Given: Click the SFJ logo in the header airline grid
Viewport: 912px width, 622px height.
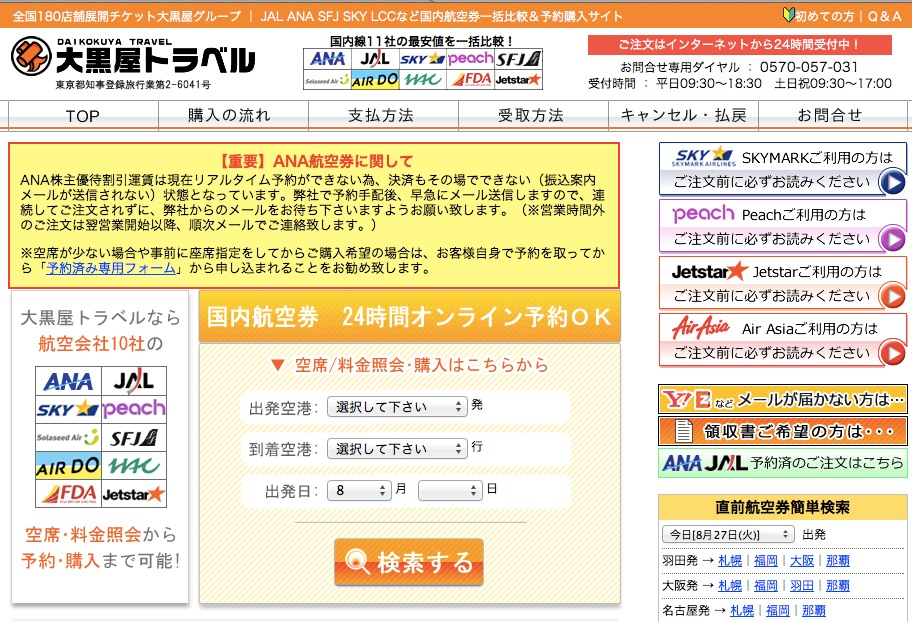Looking at the screenshot, I should click(518, 59).
